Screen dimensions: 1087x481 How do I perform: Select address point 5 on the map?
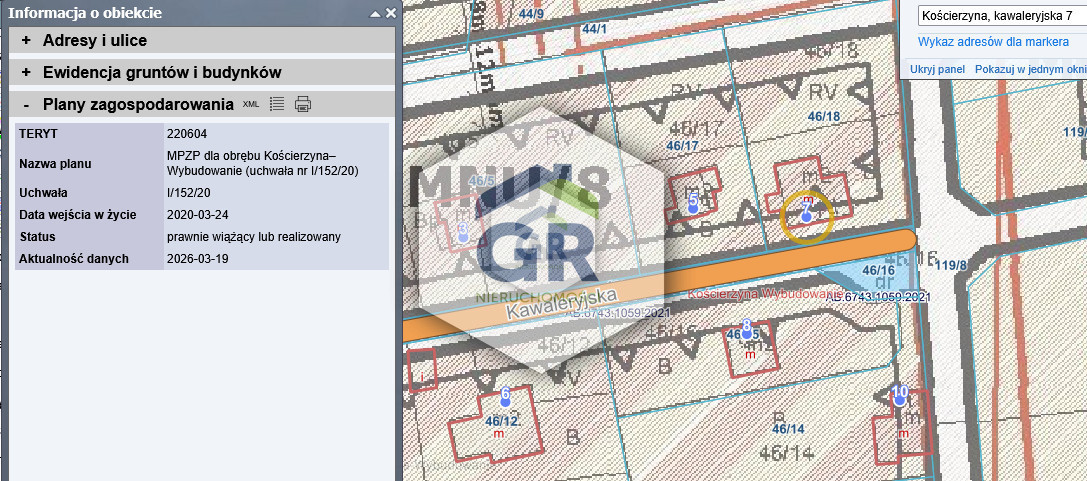pos(693,208)
